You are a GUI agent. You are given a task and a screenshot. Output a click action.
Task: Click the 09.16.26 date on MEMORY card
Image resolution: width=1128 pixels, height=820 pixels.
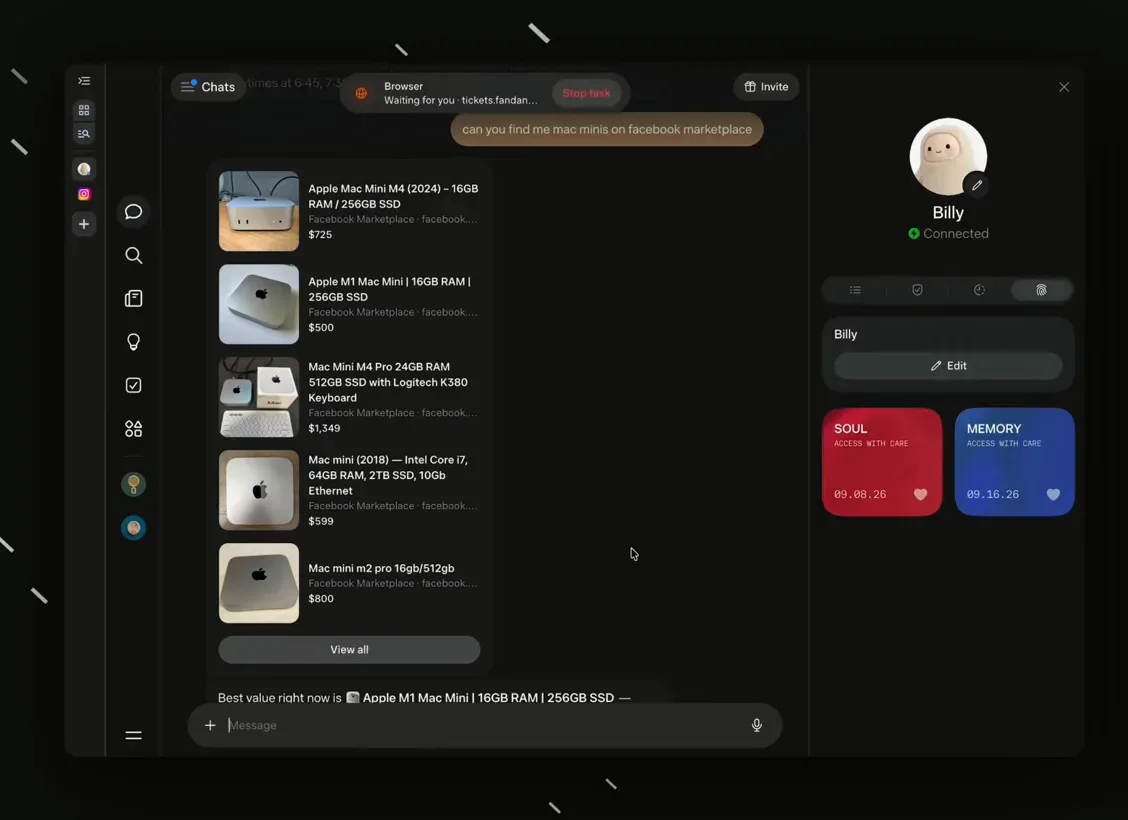pos(993,494)
